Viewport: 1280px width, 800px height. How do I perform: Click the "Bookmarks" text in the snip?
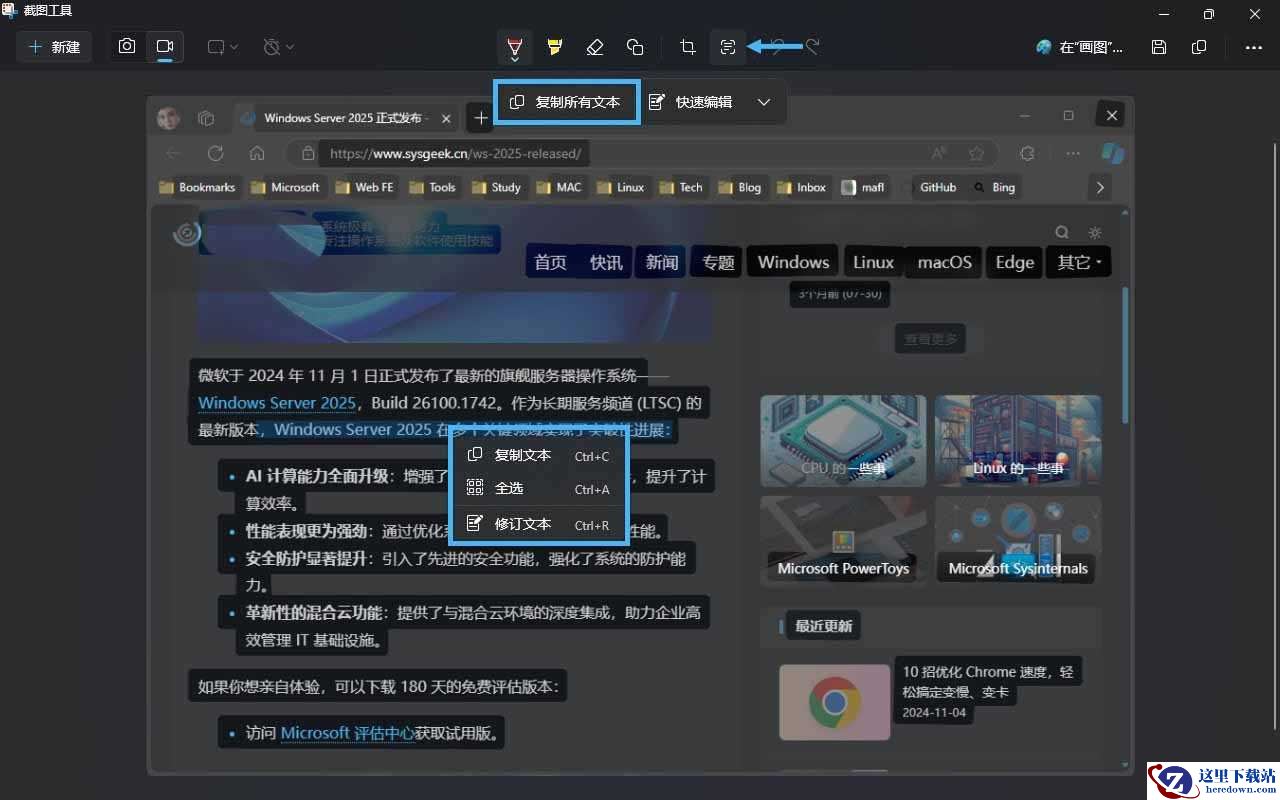pyautogui.click(x=207, y=187)
